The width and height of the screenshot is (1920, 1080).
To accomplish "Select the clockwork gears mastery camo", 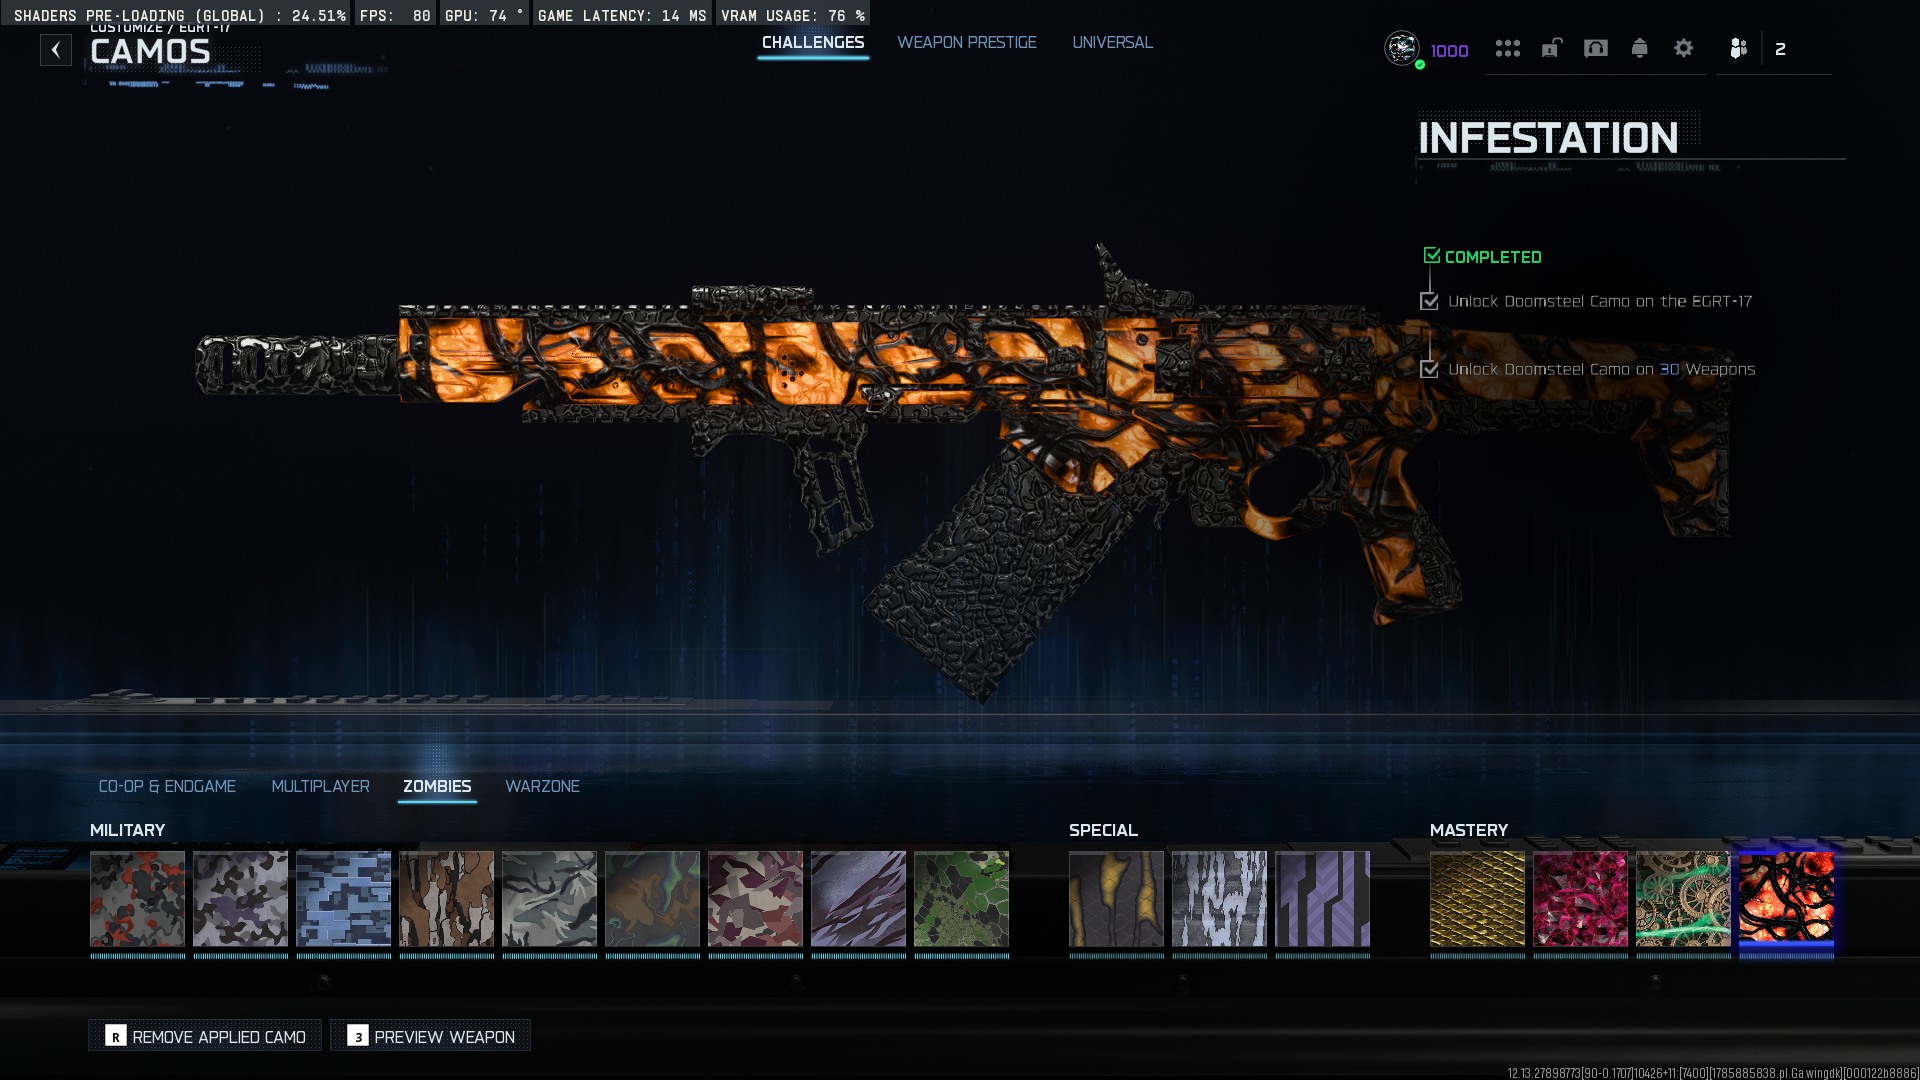I will pyautogui.click(x=1684, y=899).
